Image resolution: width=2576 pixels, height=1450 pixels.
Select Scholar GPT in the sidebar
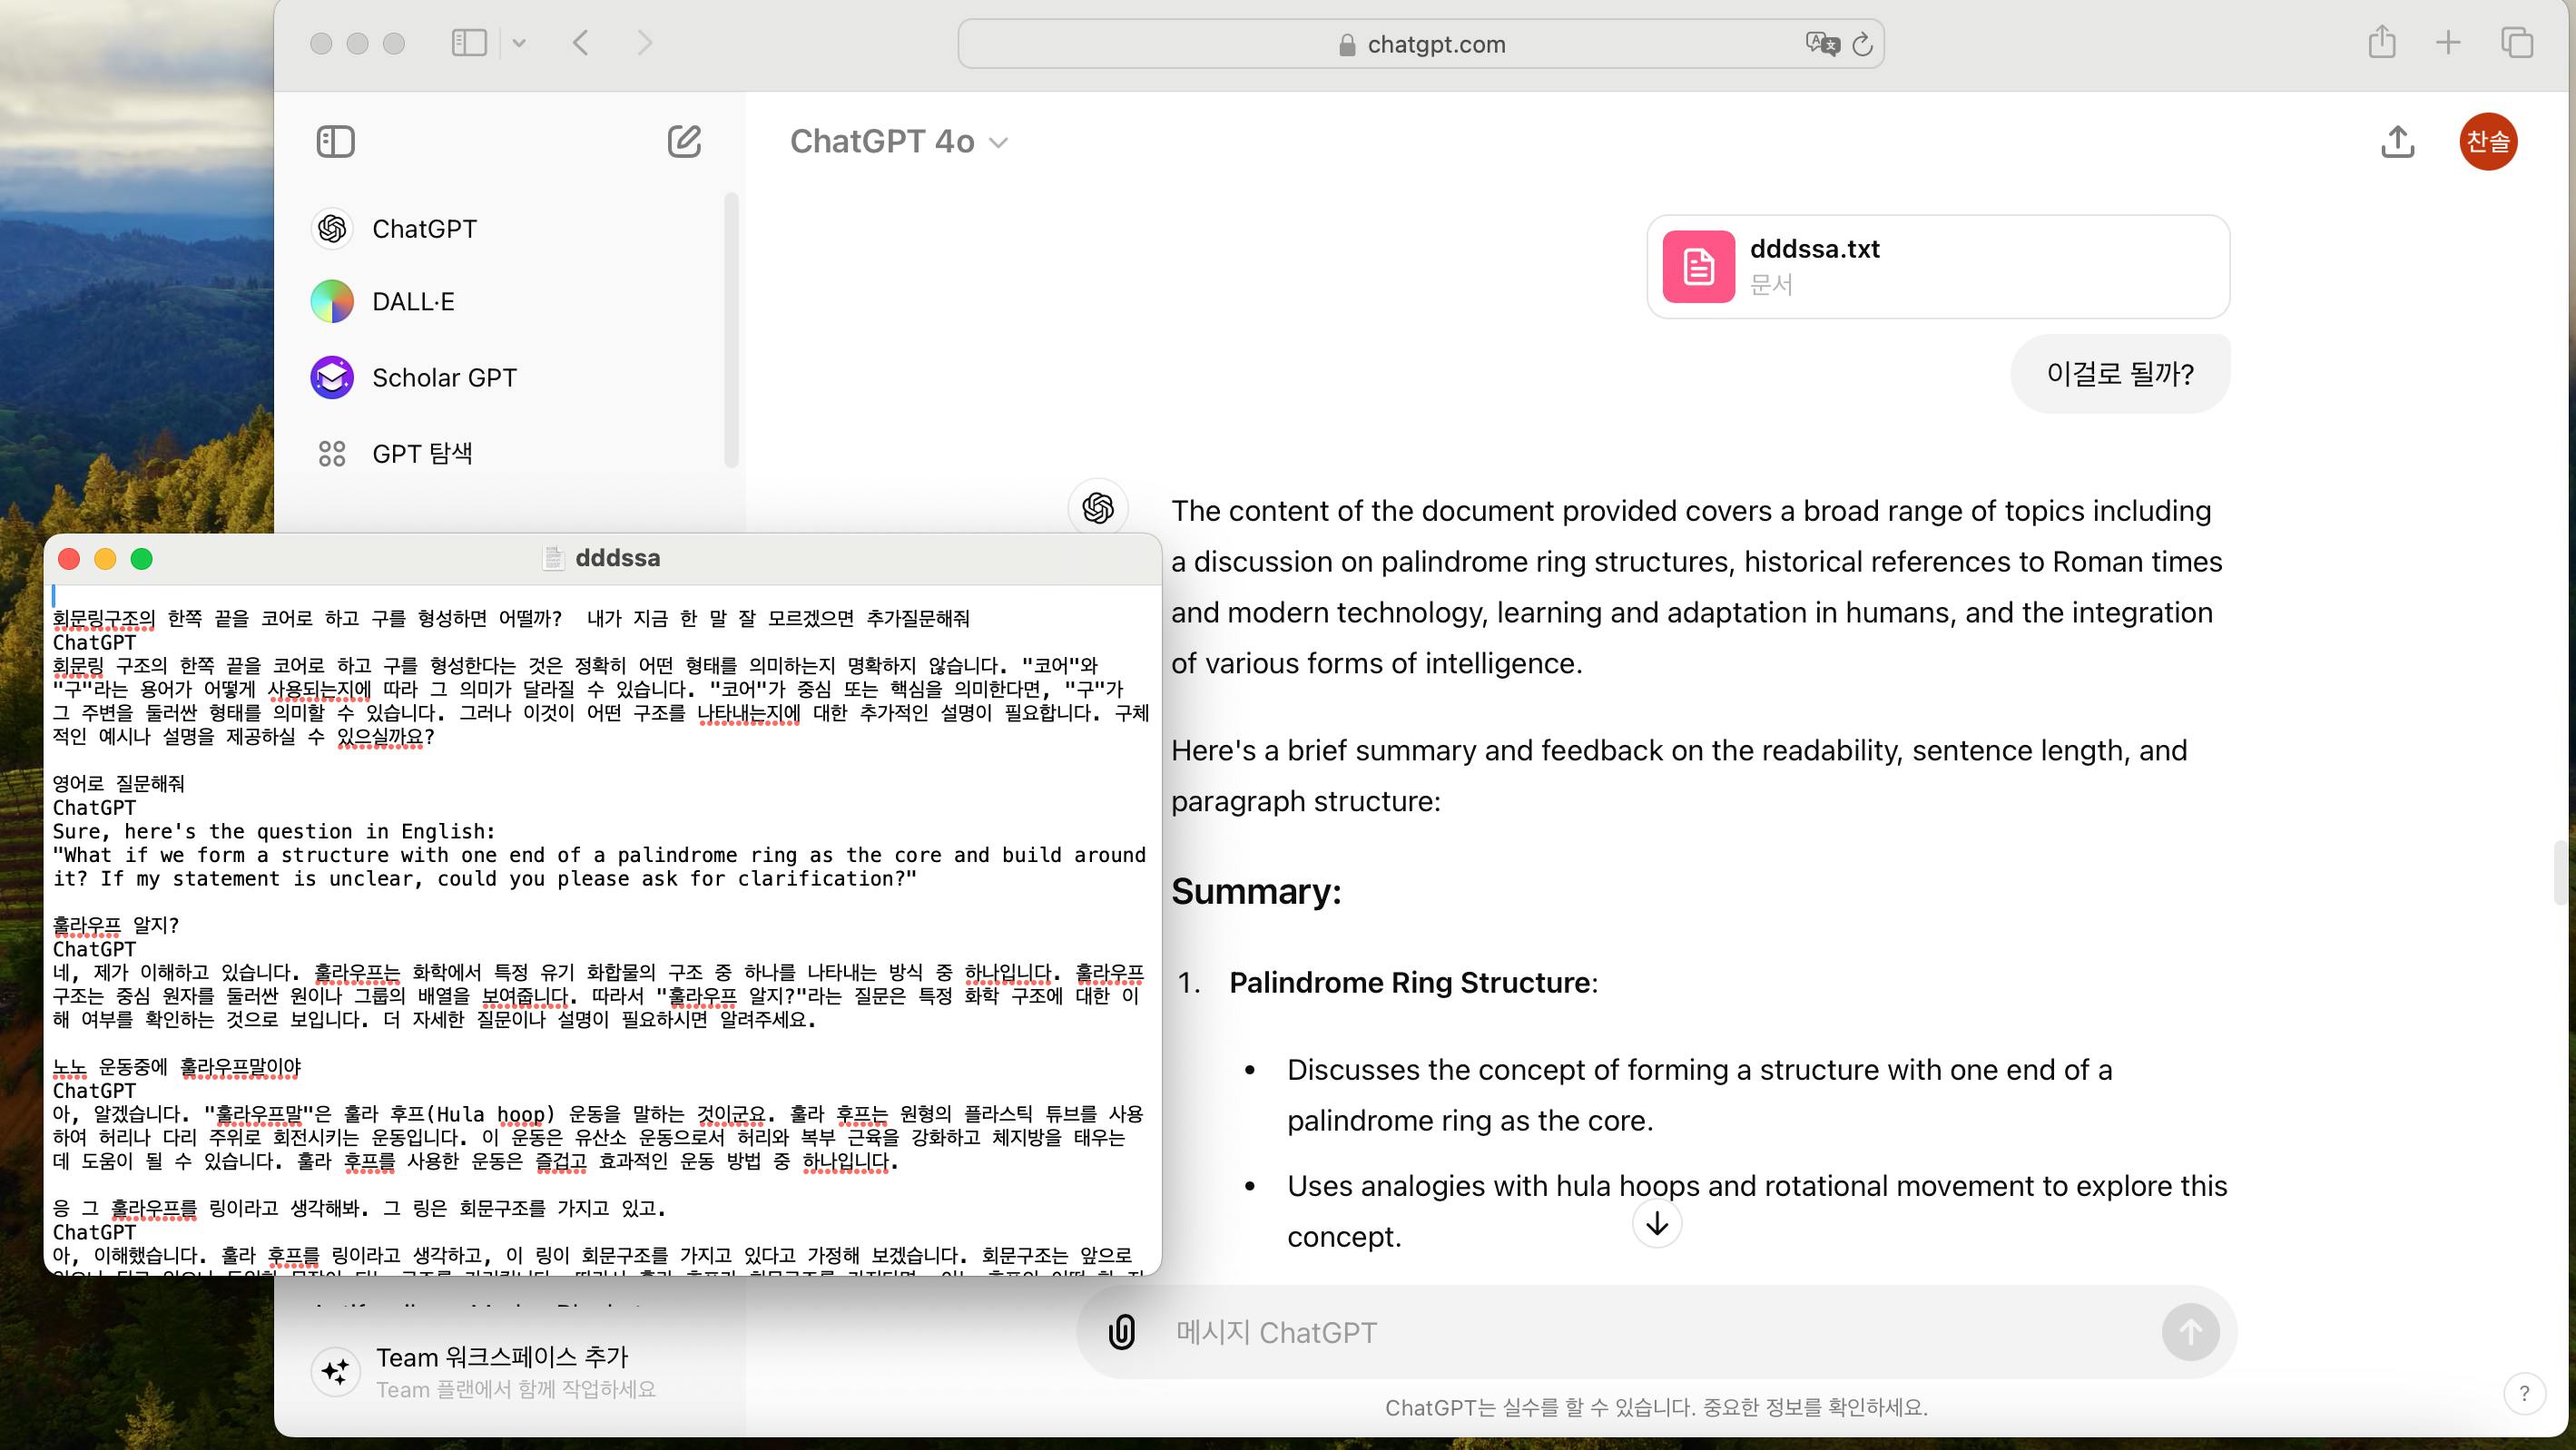click(x=444, y=378)
